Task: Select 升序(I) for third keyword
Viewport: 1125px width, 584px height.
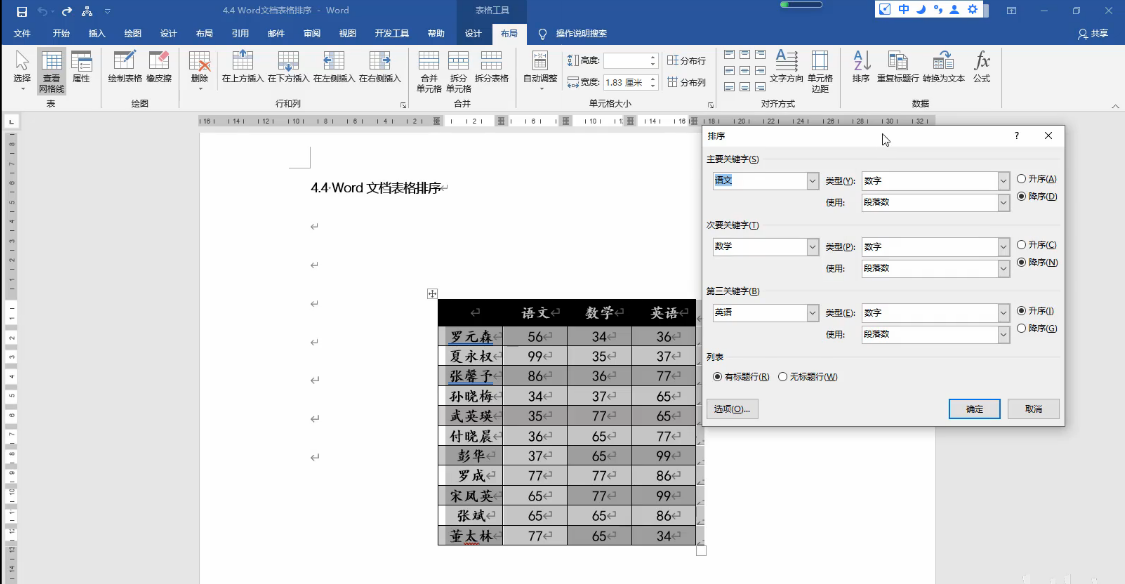Action: point(1035,311)
